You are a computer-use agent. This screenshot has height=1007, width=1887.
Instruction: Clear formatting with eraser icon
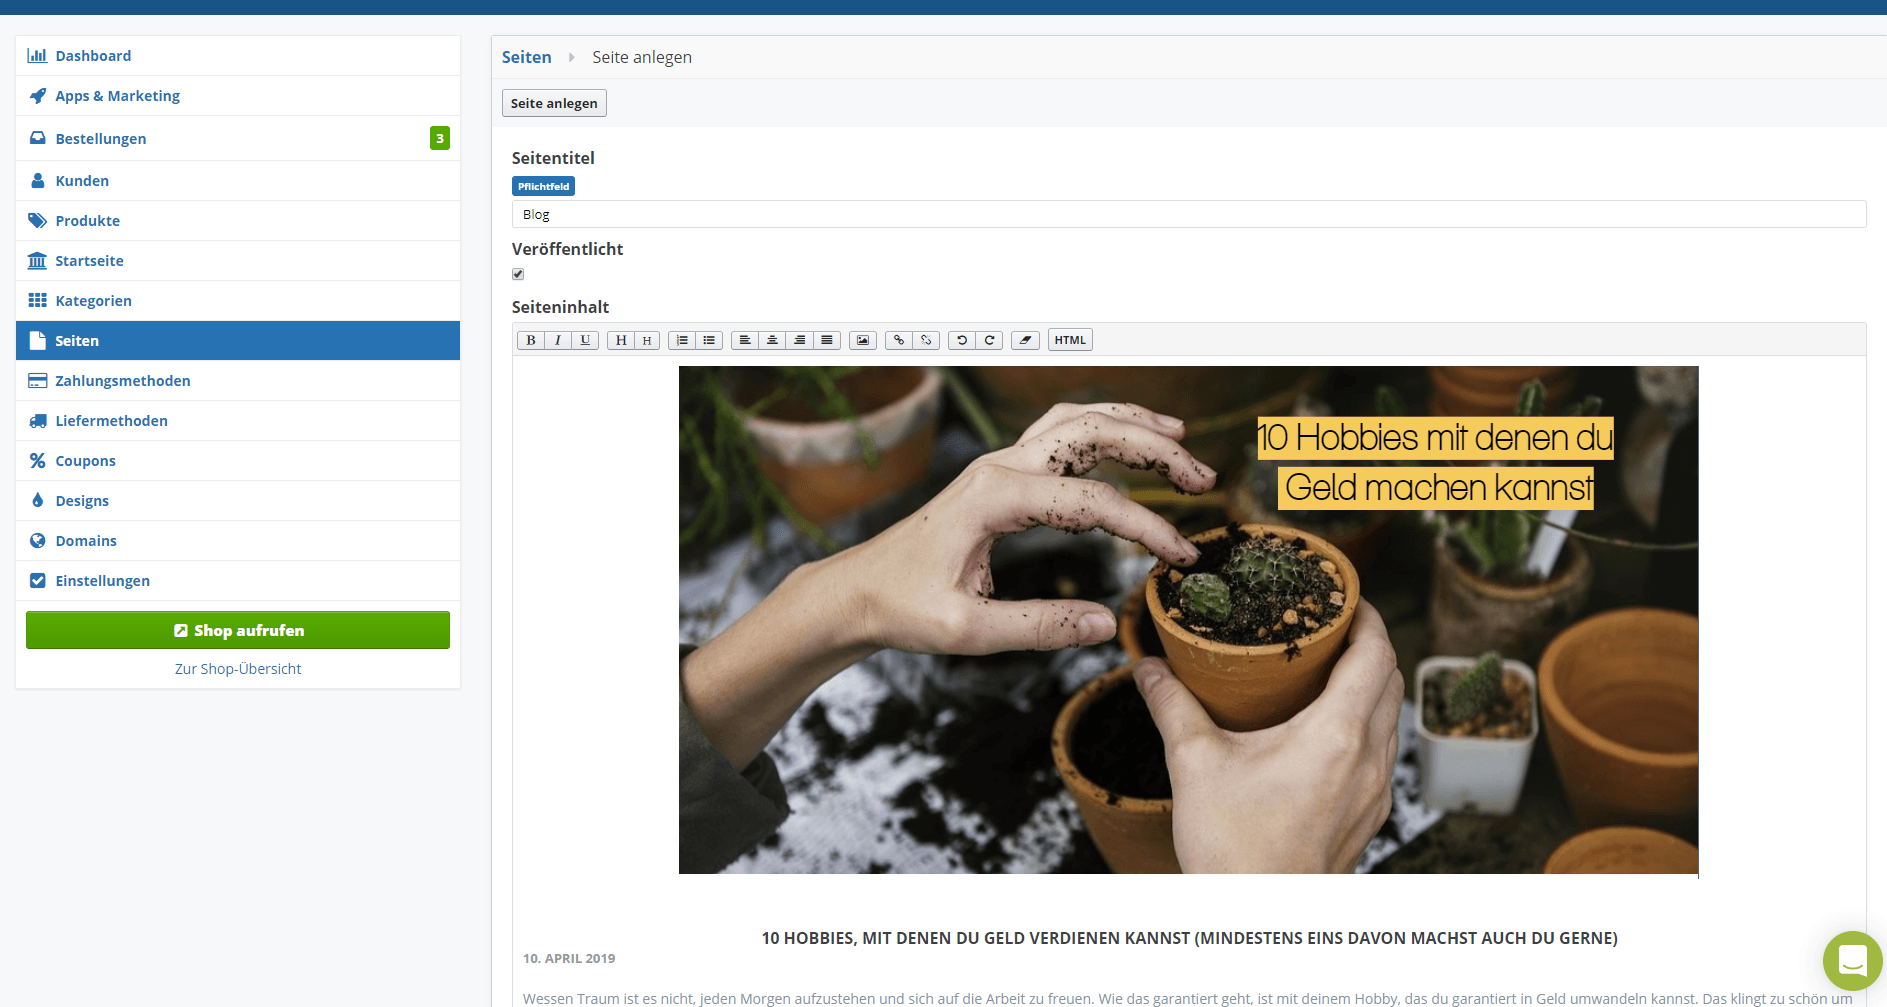[x=1025, y=340]
